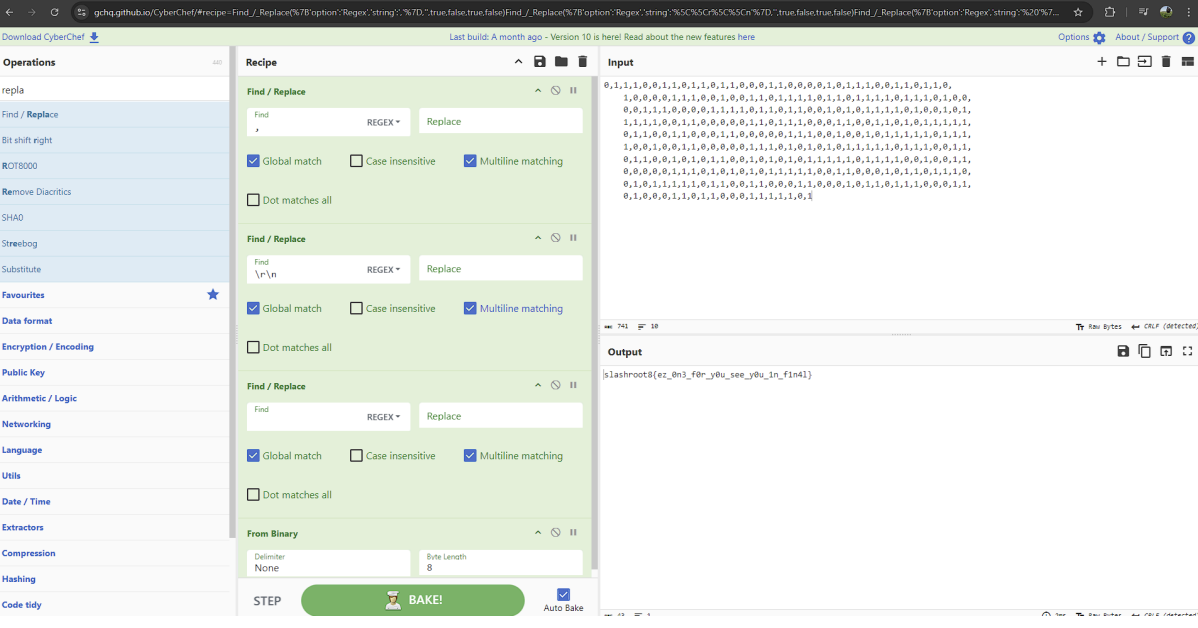Enable Dot matches all in third Find / Replace
The width and height of the screenshot is (1198, 628).
point(253,495)
